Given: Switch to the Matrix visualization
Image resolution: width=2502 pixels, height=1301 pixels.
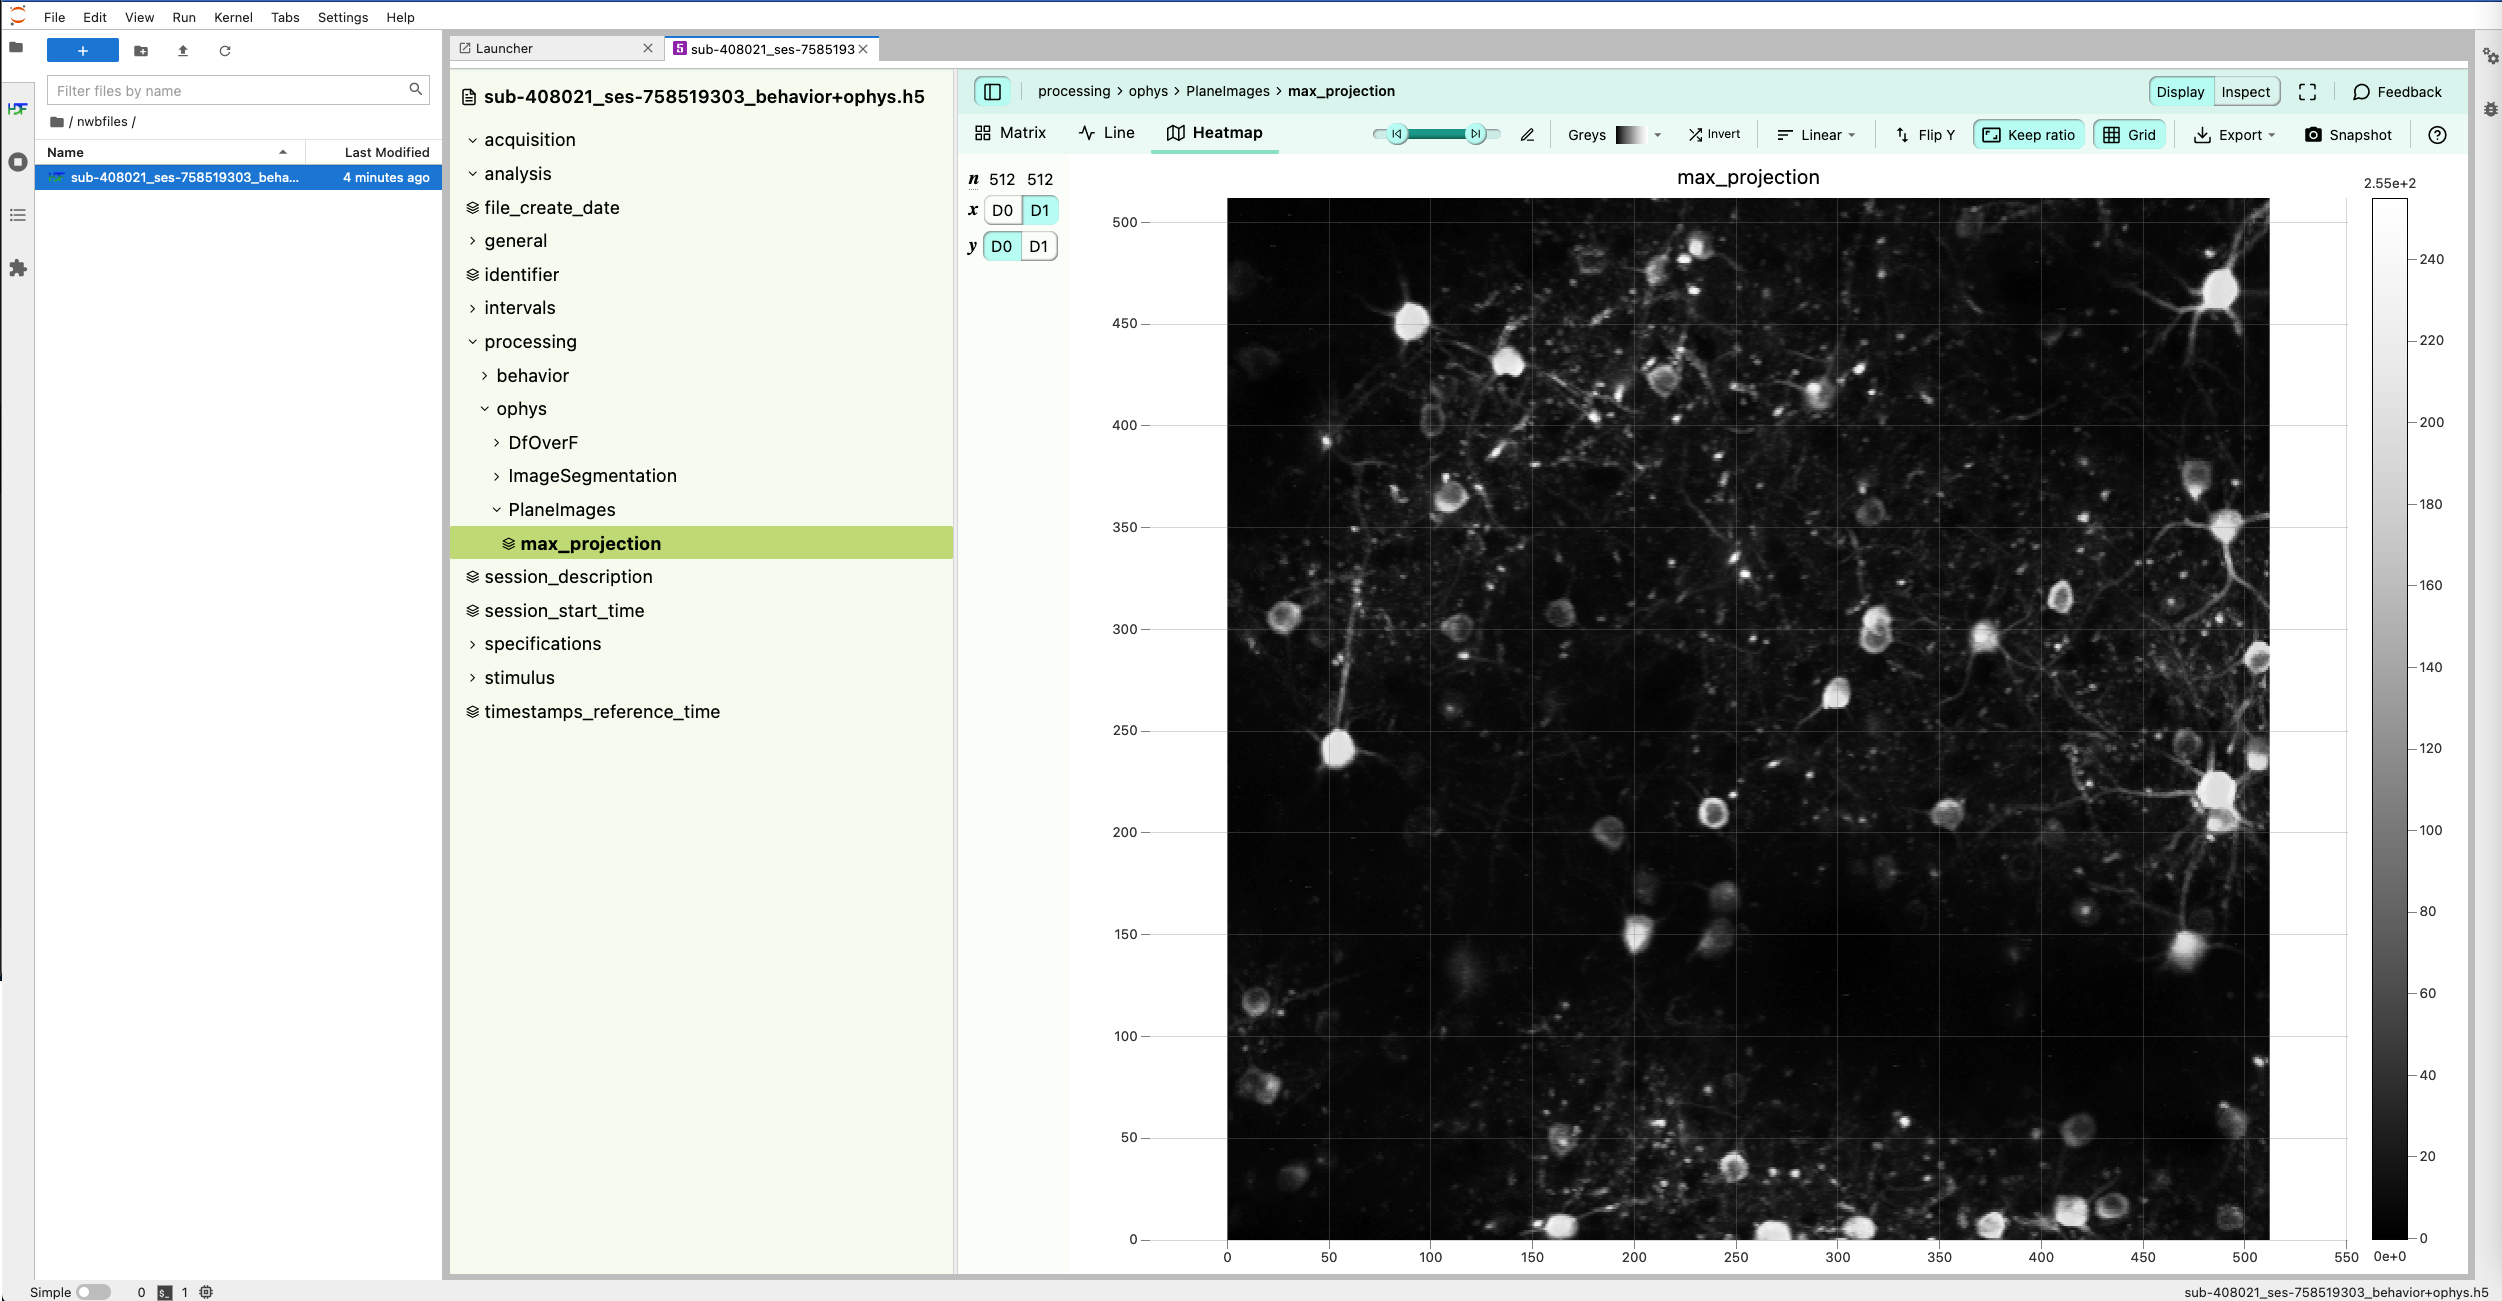Looking at the screenshot, I should point(1010,133).
